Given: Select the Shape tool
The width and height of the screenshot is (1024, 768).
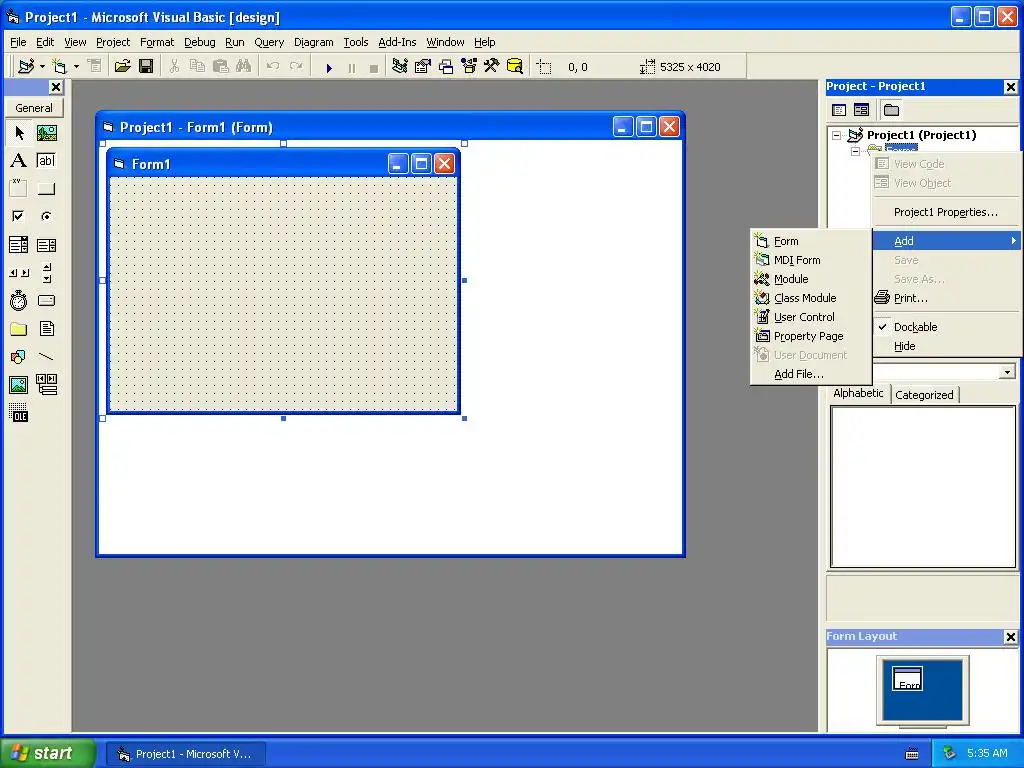Looking at the screenshot, I should (19, 357).
